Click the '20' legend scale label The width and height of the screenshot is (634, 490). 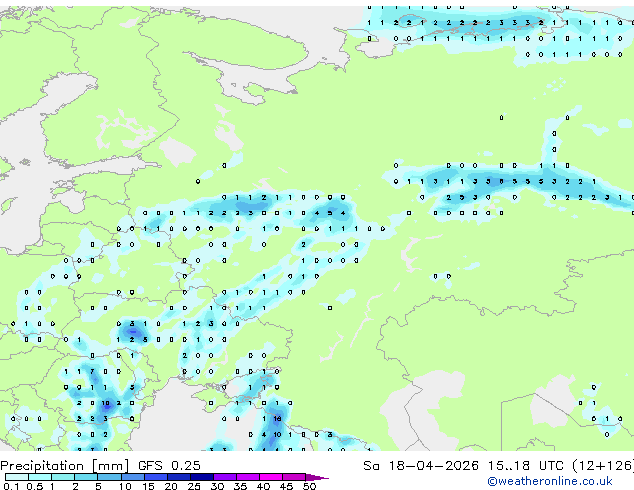click(171, 486)
